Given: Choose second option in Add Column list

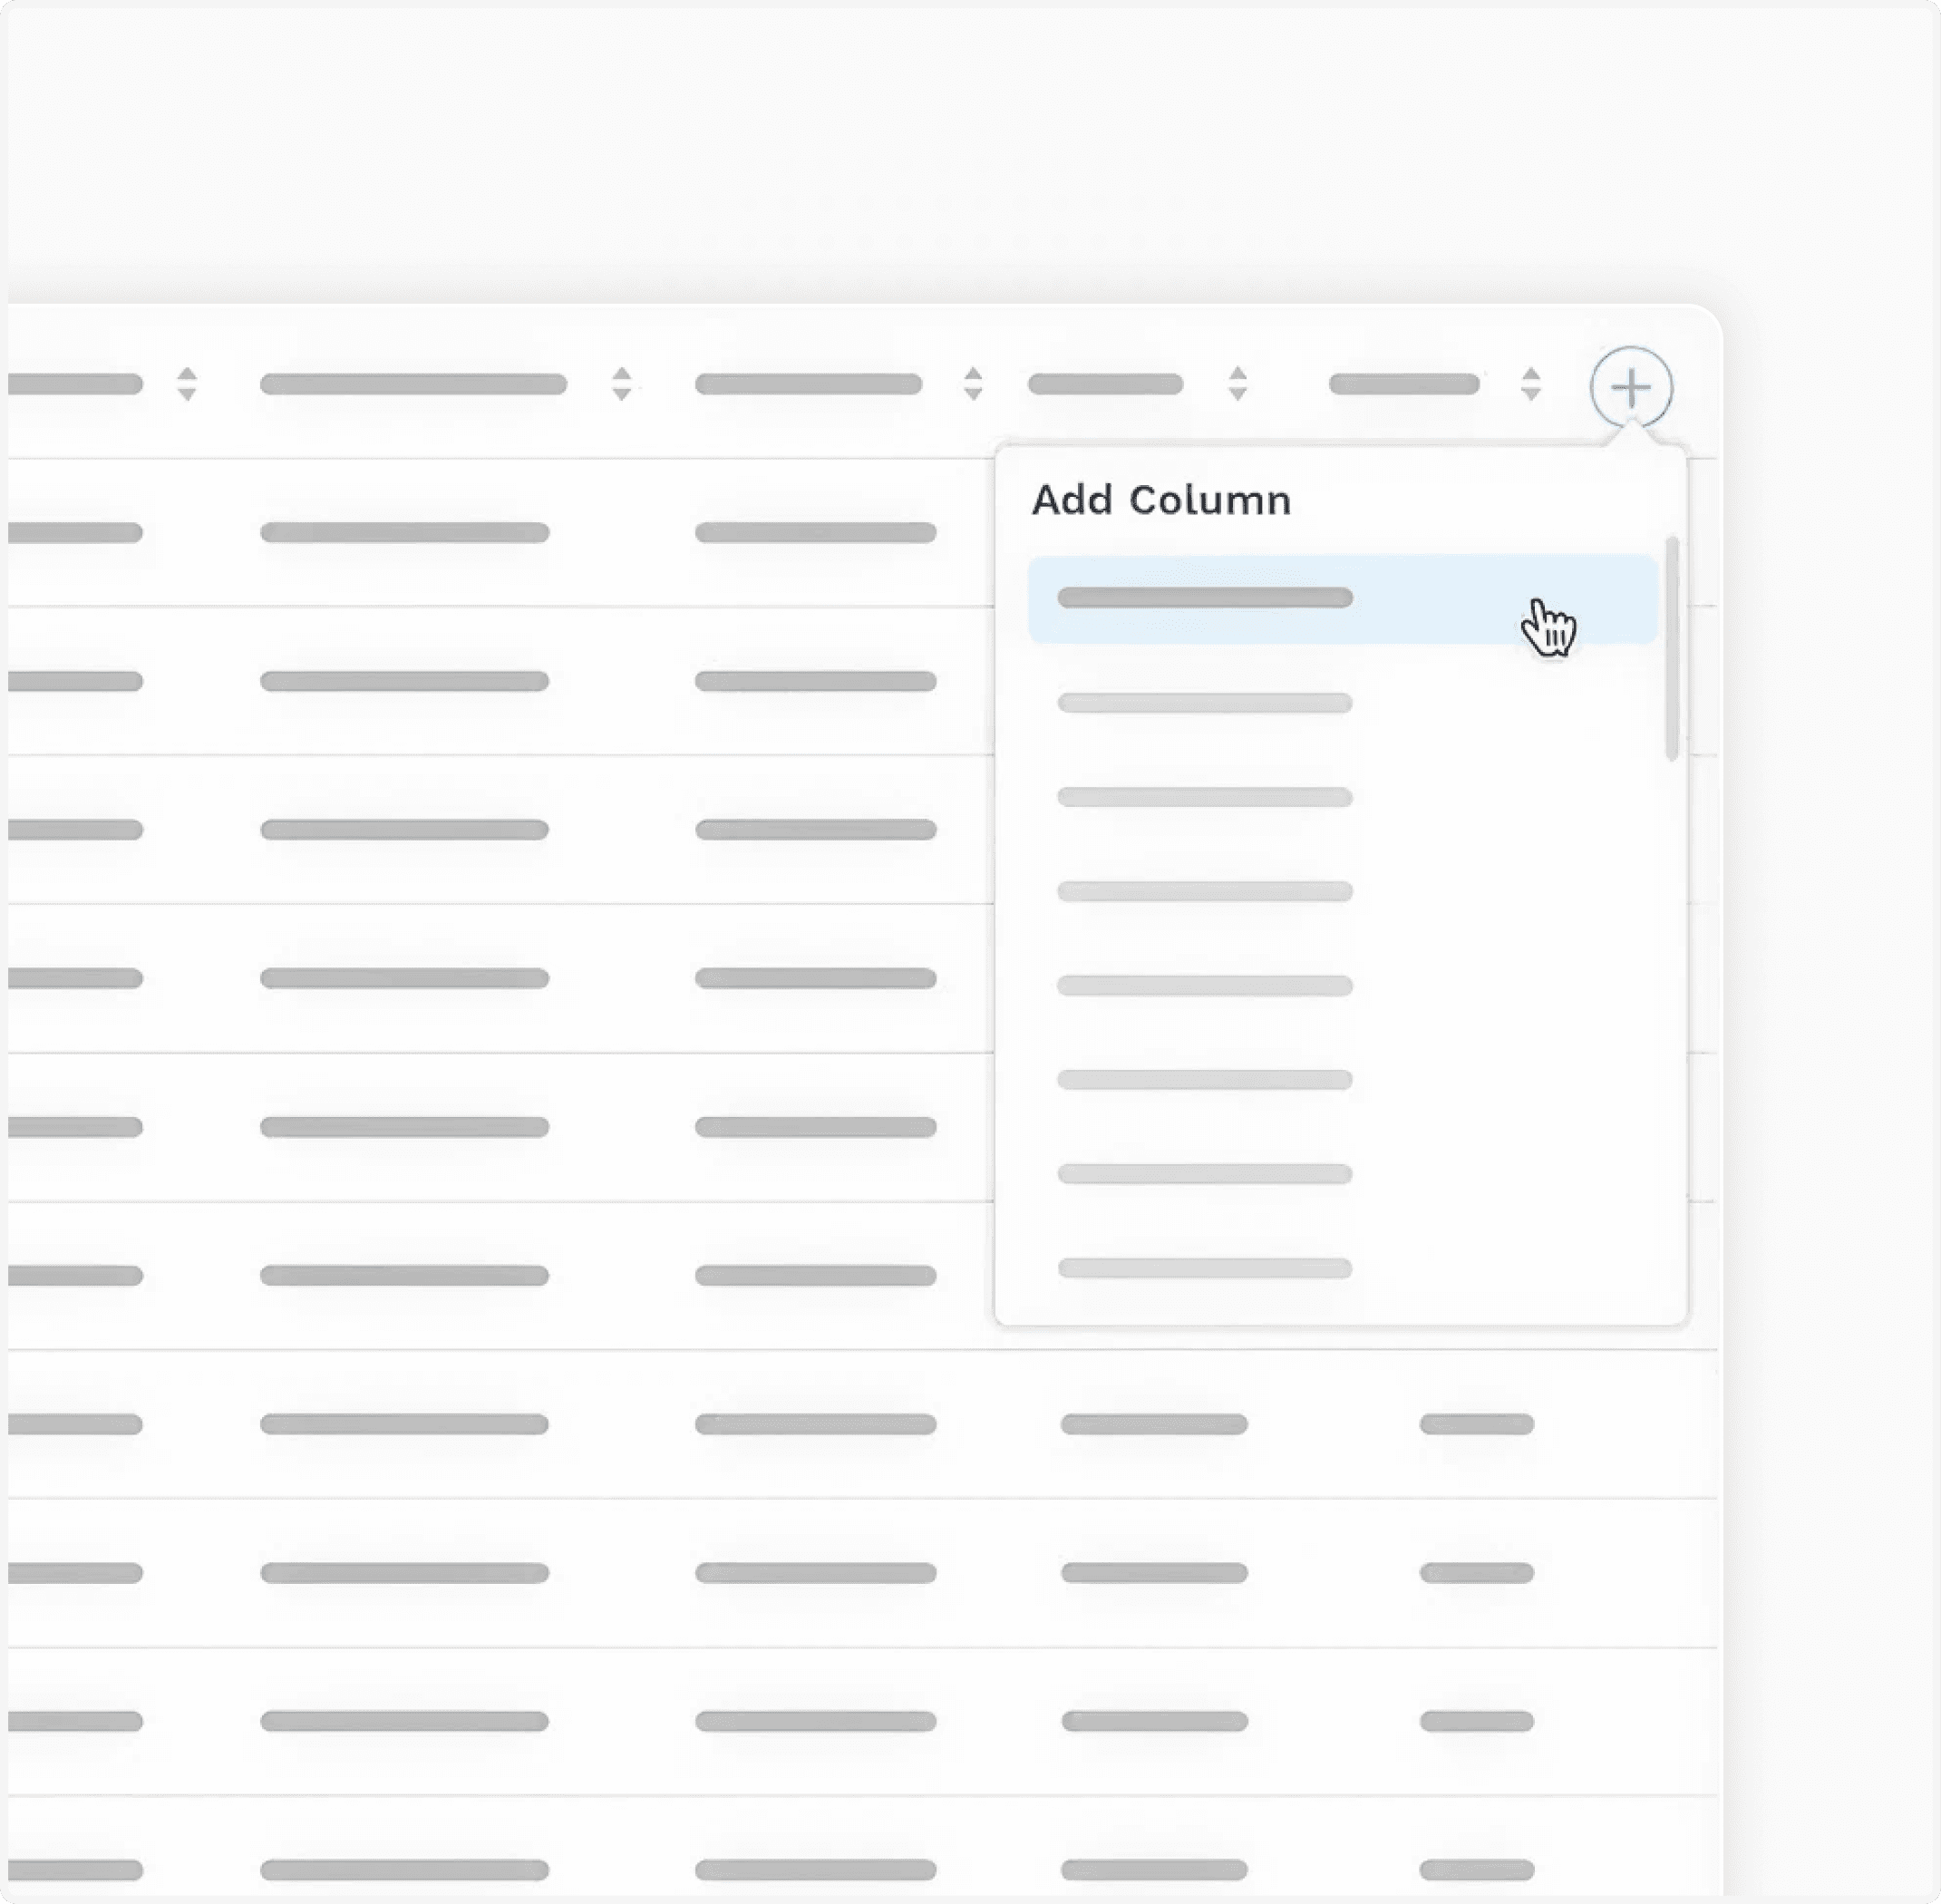Looking at the screenshot, I should tap(1204, 703).
